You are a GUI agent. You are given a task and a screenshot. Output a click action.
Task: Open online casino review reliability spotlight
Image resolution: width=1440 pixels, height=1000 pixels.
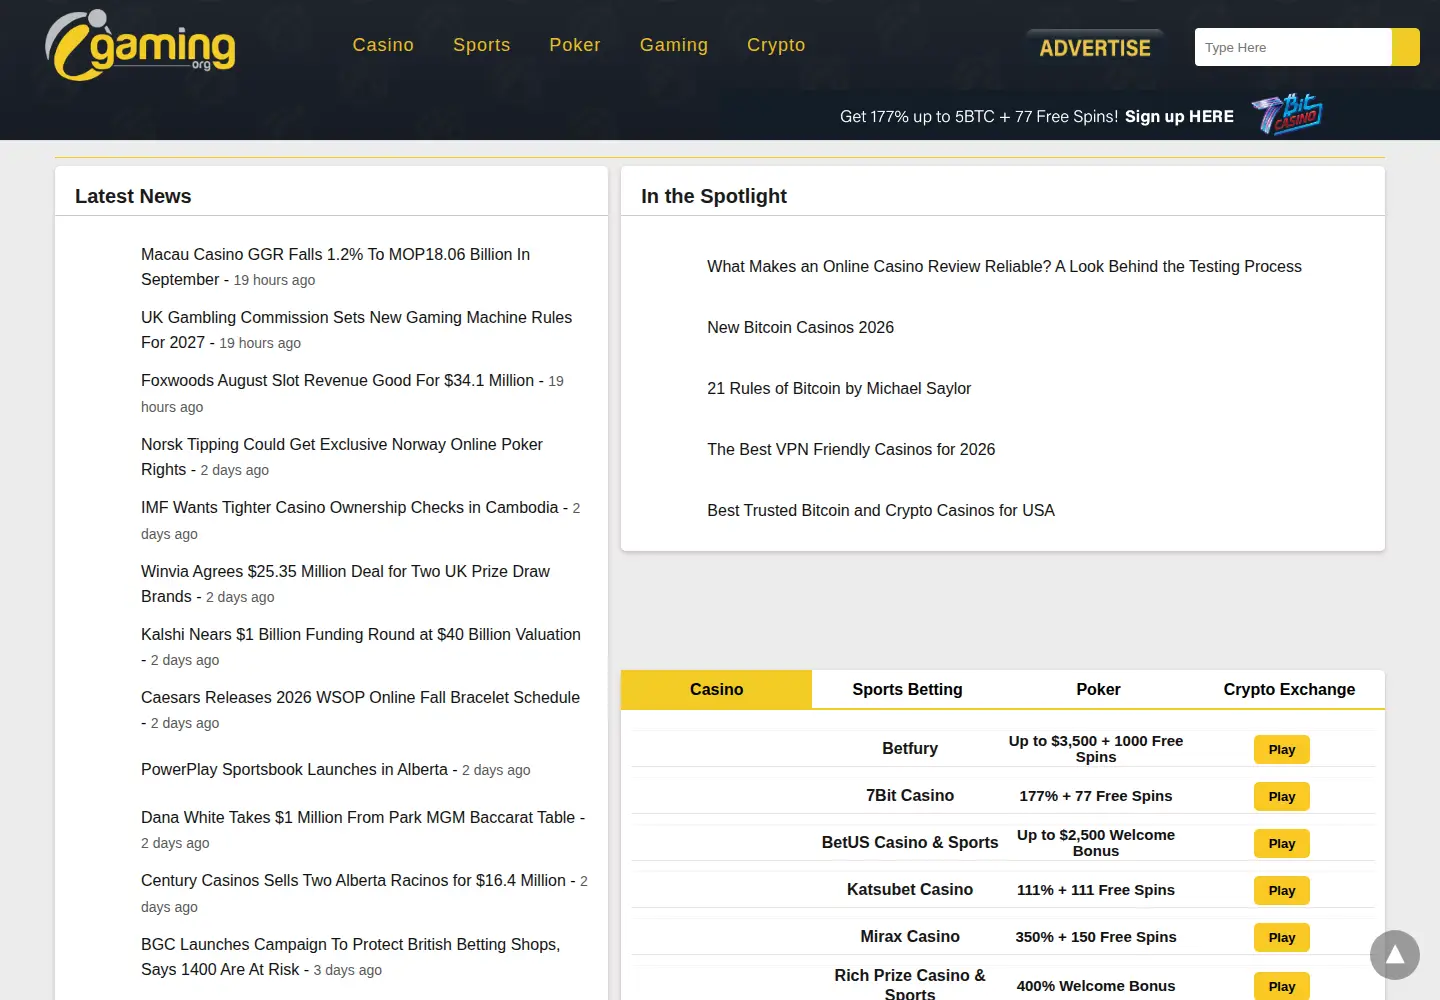1004,266
